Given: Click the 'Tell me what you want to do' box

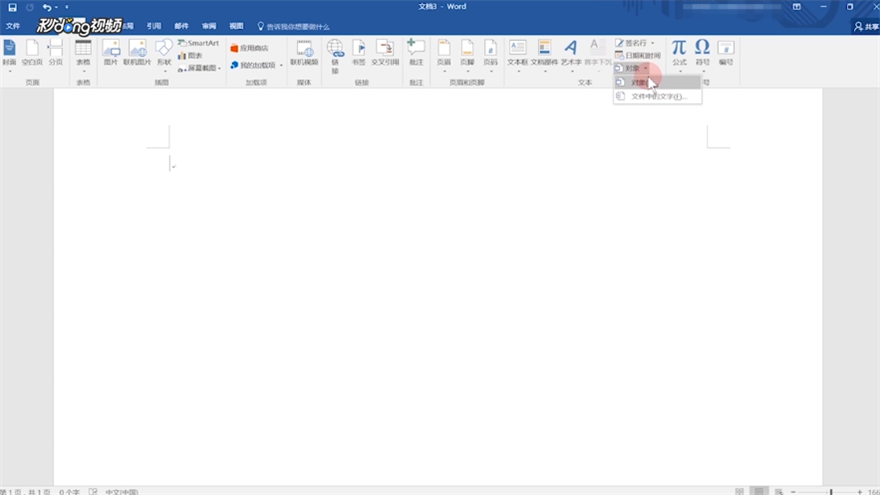Looking at the screenshot, I should click(294, 26).
